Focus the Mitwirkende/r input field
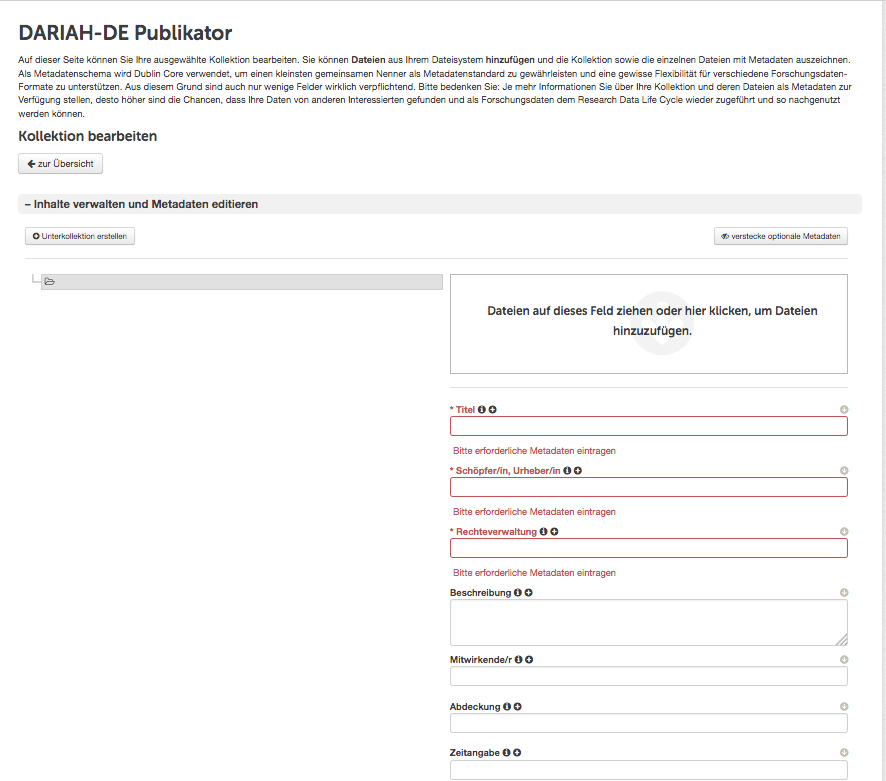This screenshot has width=886, height=781. click(x=649, y=676)
